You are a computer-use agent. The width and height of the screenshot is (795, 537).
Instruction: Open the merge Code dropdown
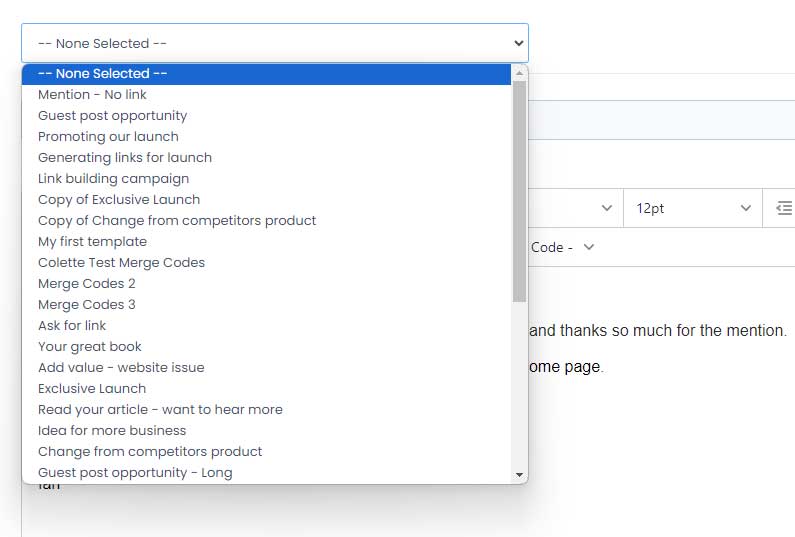(562, 247)
